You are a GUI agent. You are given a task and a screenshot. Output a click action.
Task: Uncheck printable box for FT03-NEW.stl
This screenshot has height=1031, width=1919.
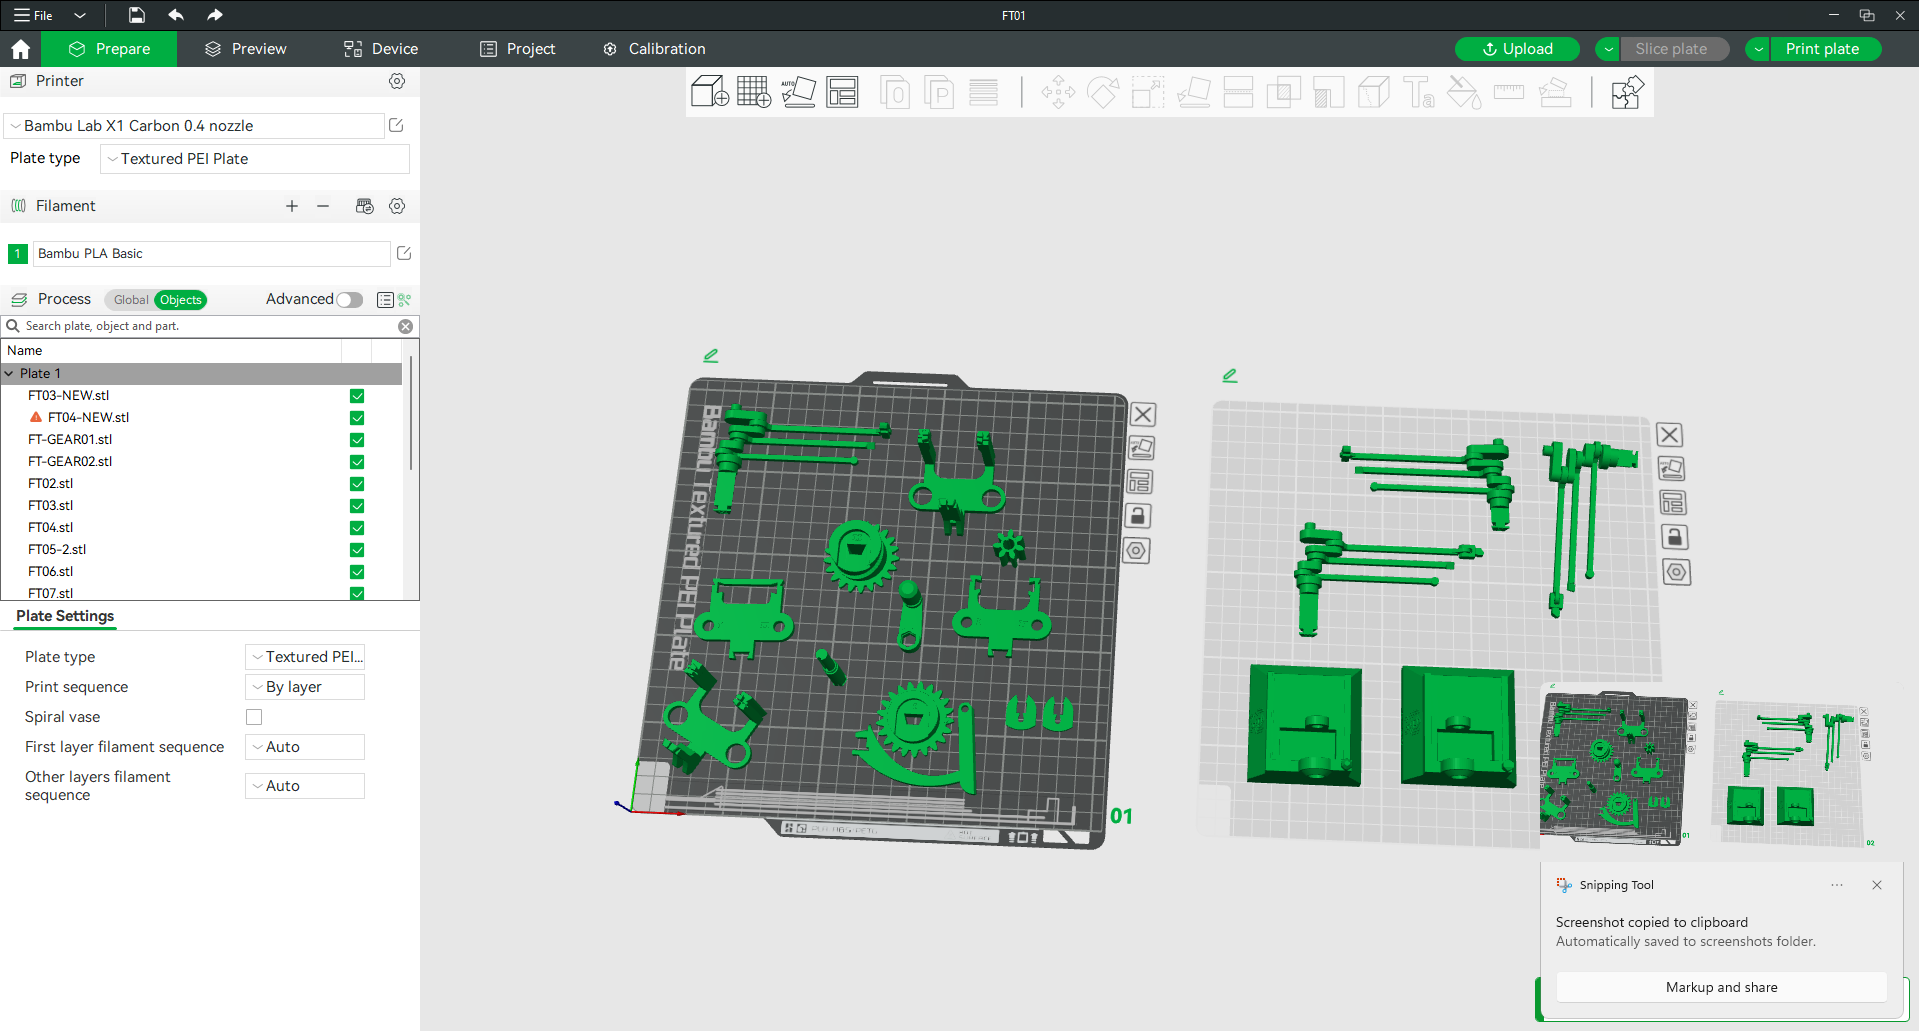pos(357,396)
